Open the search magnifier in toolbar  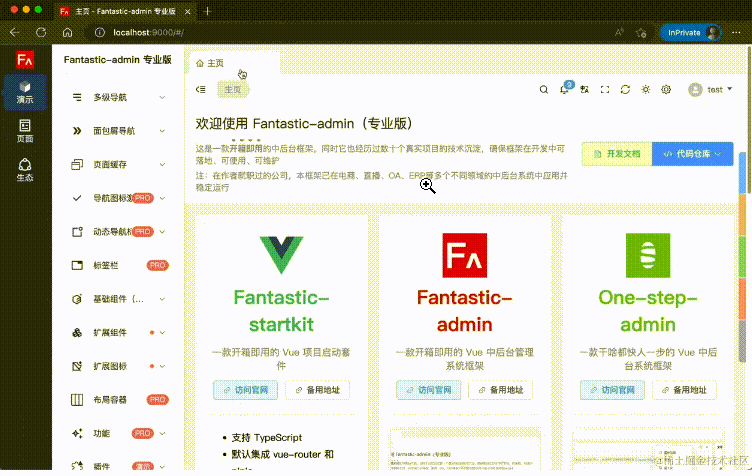point(543,90)
